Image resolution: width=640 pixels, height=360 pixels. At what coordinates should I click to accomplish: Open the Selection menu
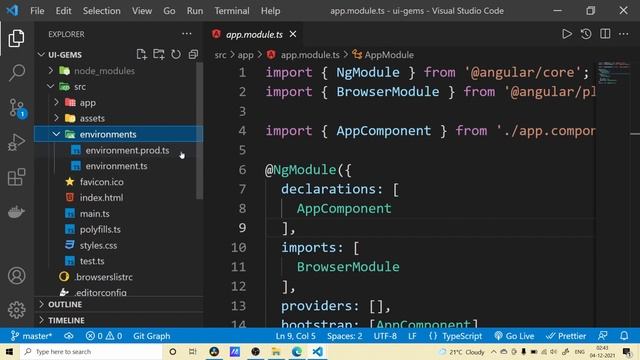click(x=101, y=11)
